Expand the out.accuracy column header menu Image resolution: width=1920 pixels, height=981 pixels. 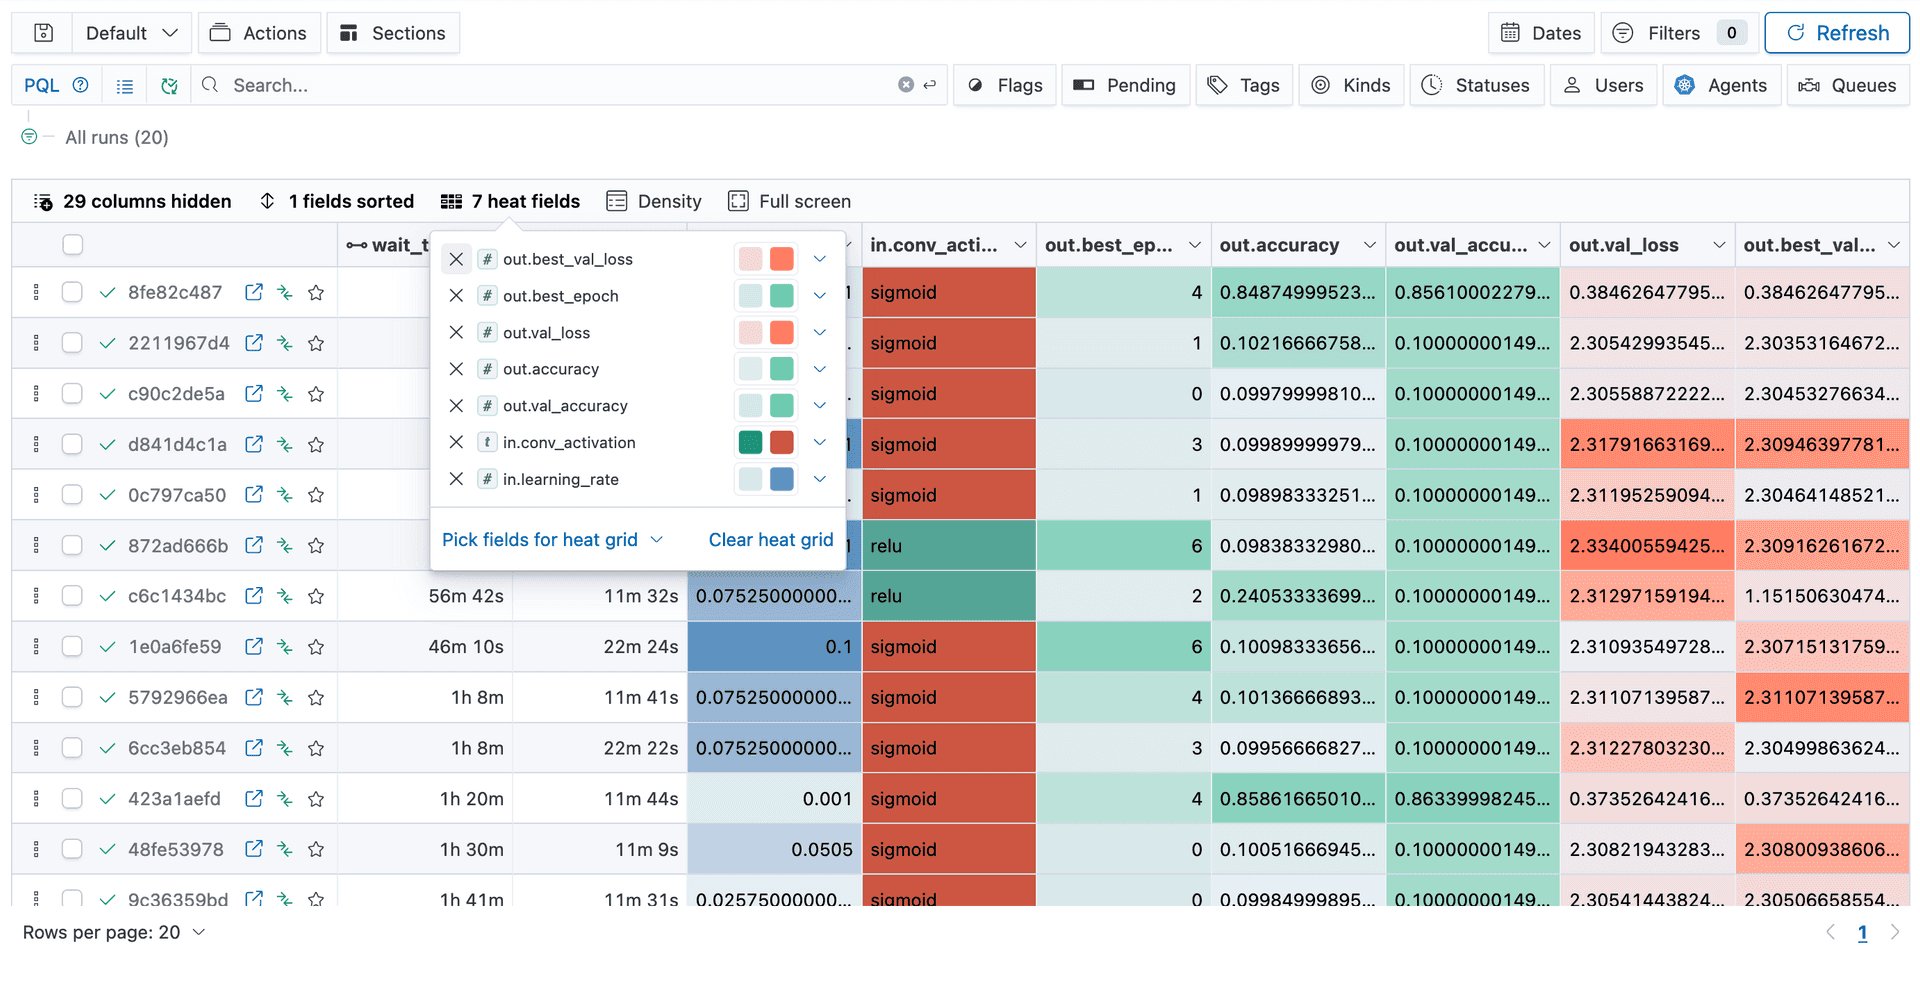1369,244
